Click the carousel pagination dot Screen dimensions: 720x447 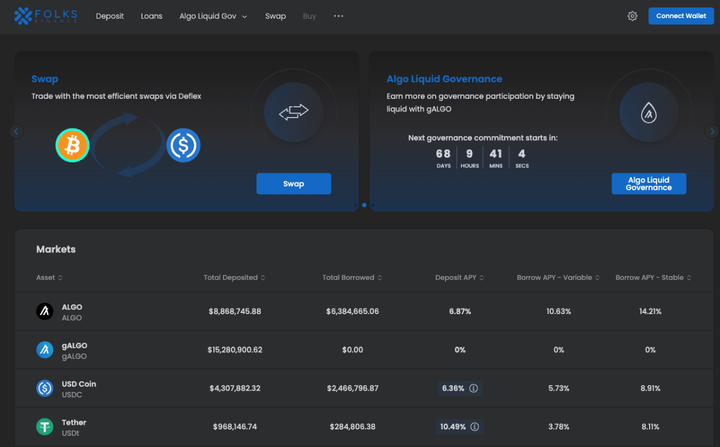pos(364,205)
